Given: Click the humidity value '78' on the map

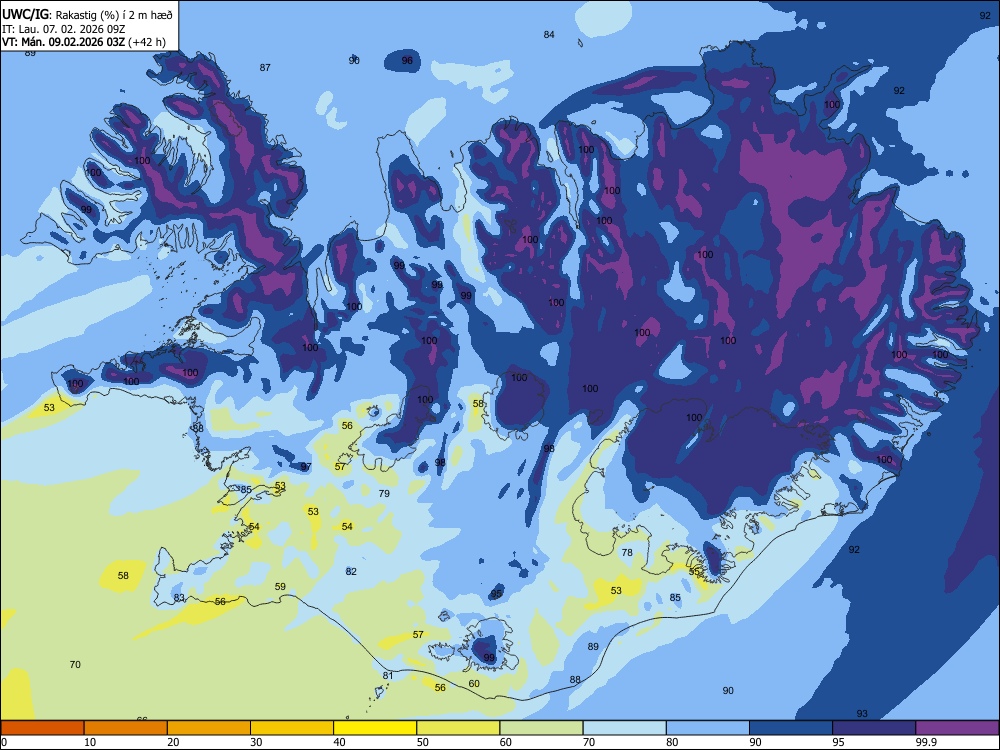Looking at the screenshot, I should click(628, 552).
